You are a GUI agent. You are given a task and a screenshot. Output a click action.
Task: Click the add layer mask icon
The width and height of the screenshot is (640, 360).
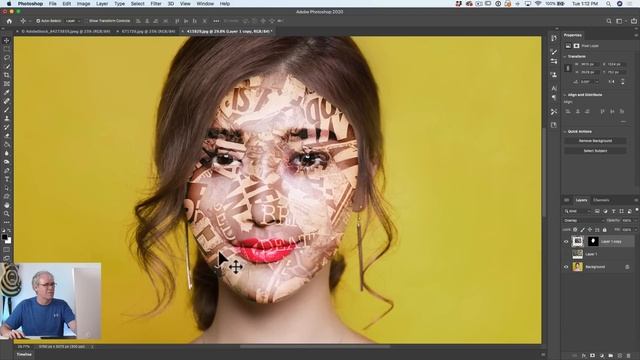(x=593, y=356)
